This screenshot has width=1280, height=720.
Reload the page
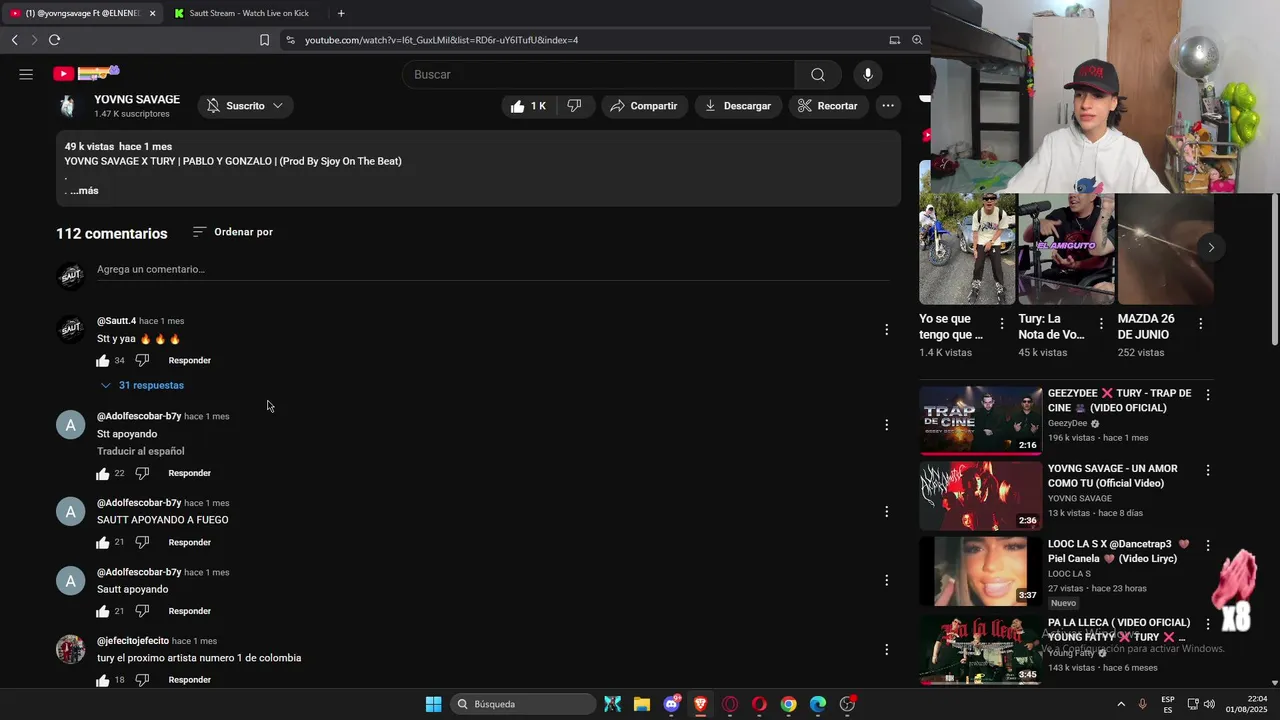click(54, 40)
